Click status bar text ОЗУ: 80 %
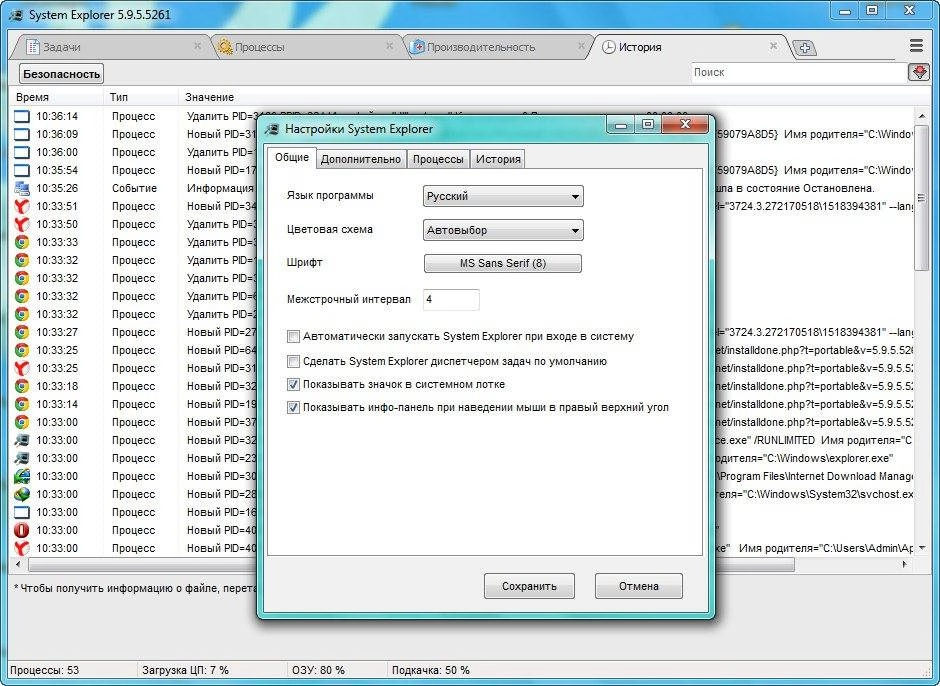The image size is (940, 686). pyautogui.click(x=318, y=670)
